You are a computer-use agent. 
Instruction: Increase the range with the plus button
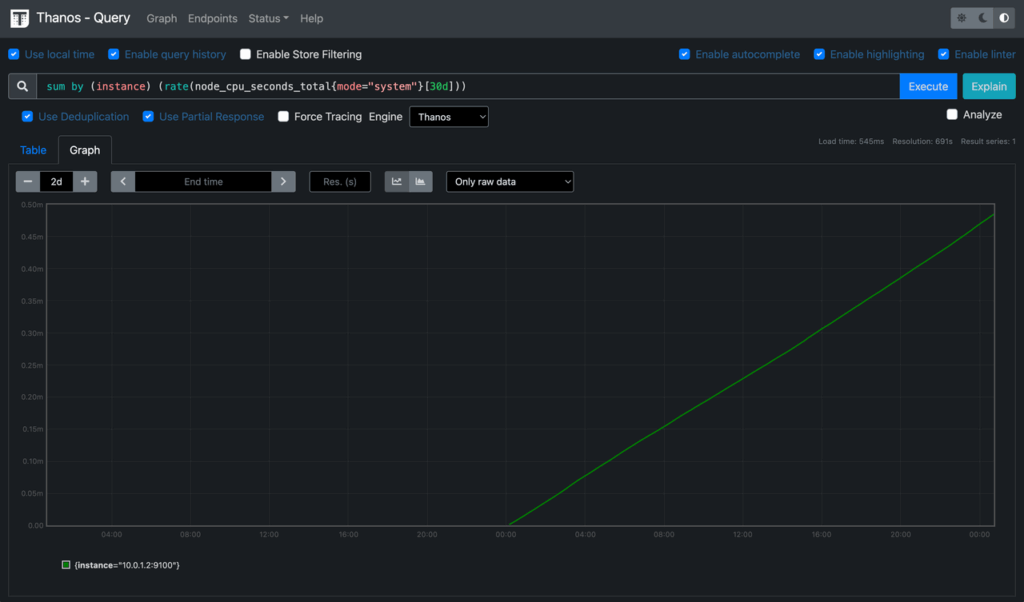(85, 182)
